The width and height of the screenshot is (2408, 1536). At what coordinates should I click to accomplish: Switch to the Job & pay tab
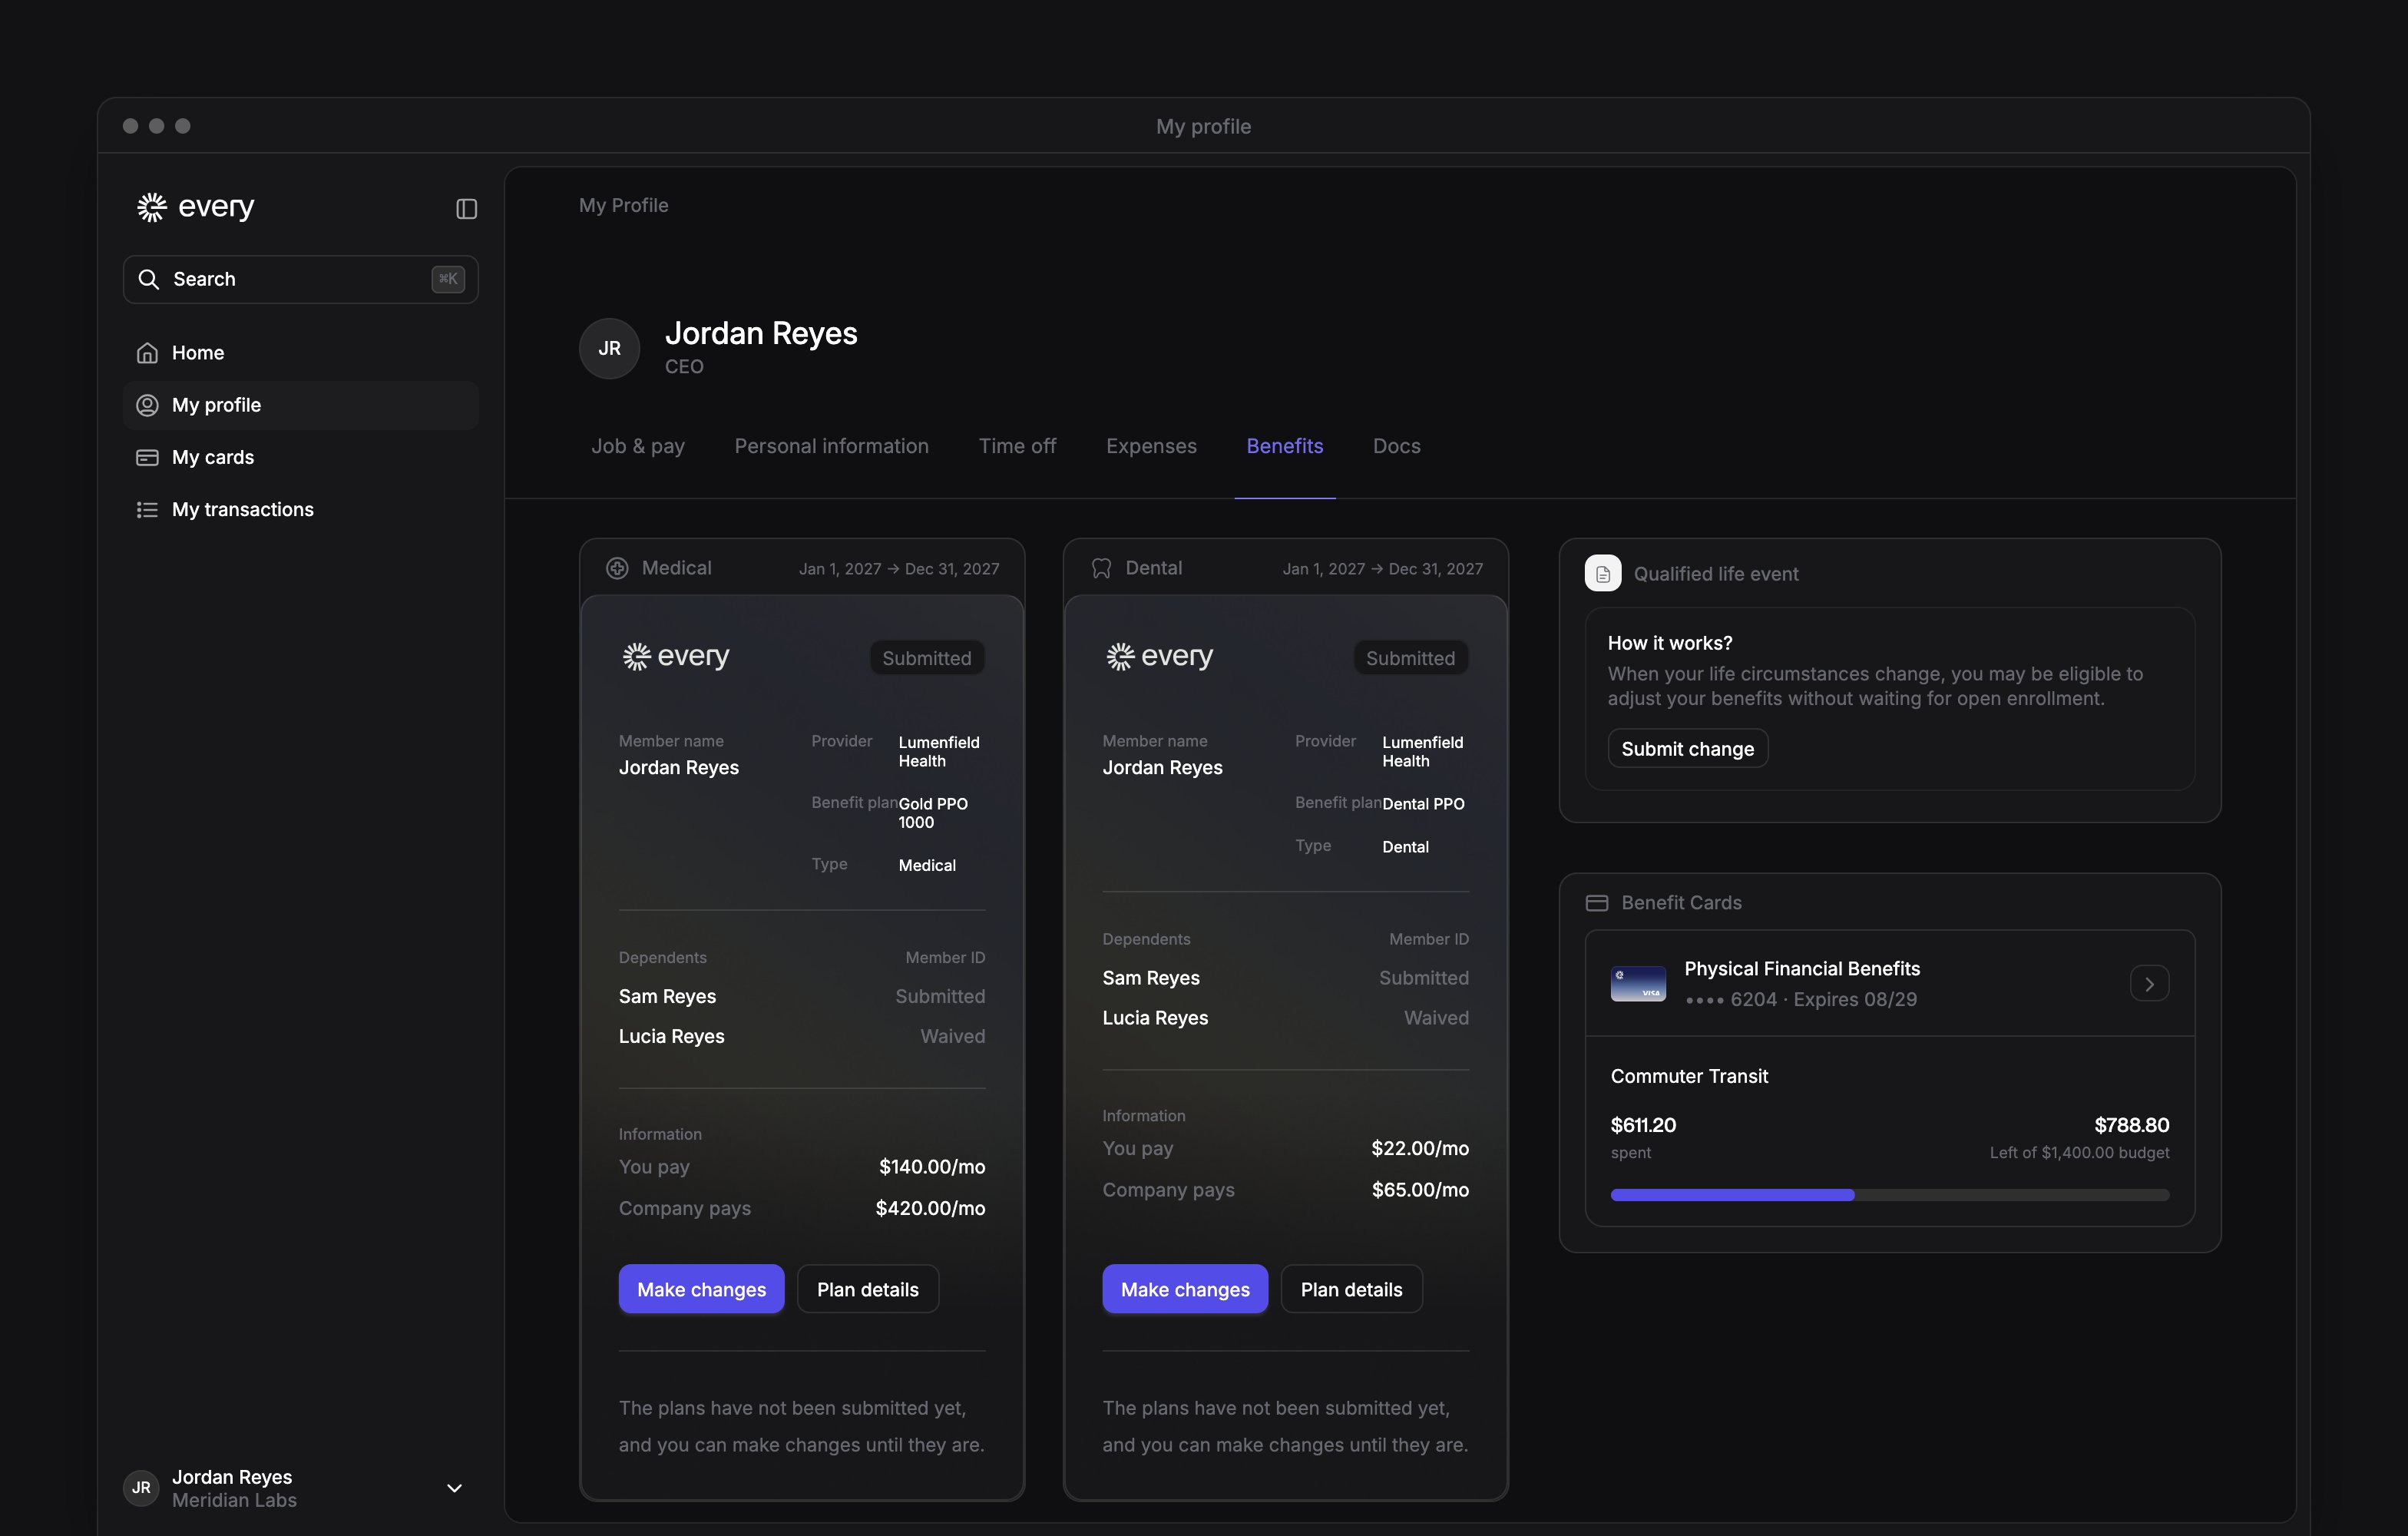(638, 446)
